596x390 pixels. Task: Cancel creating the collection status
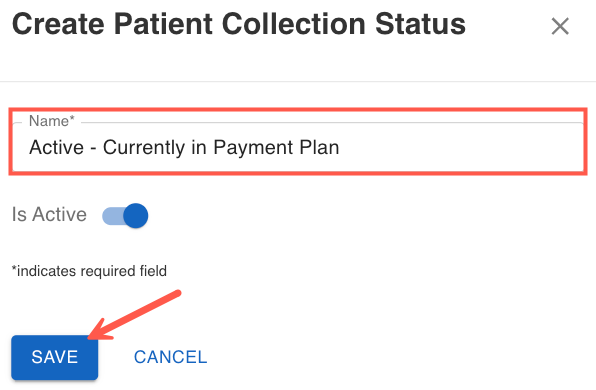170,357
